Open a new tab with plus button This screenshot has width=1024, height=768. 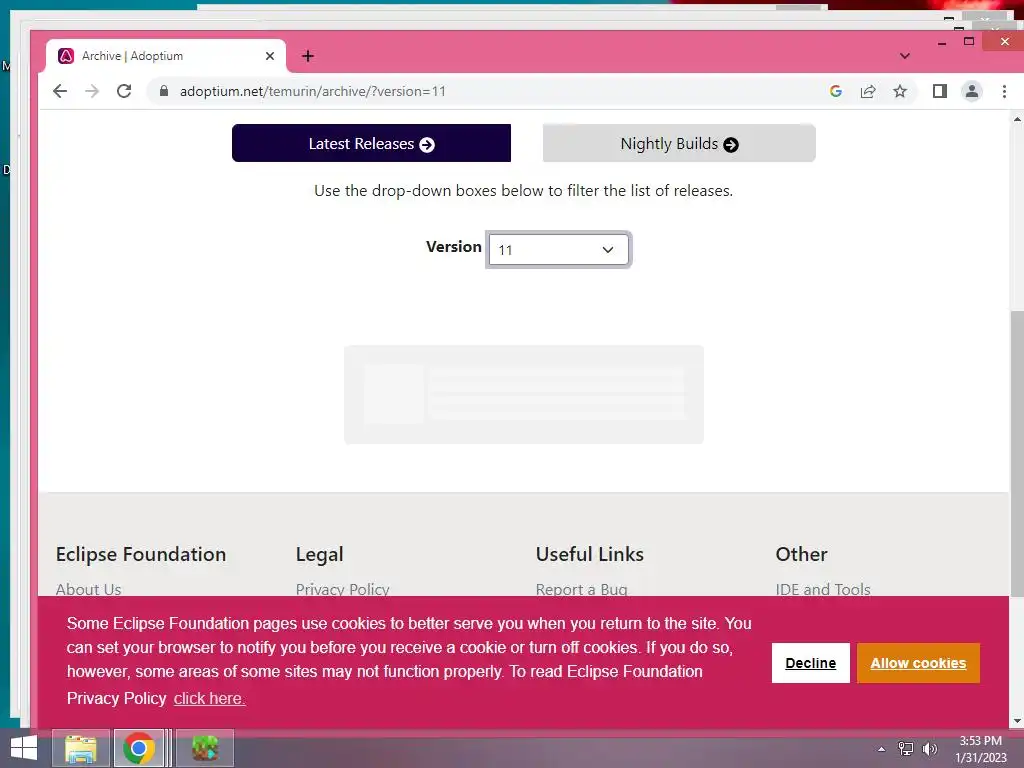click(x=308, y=56)
